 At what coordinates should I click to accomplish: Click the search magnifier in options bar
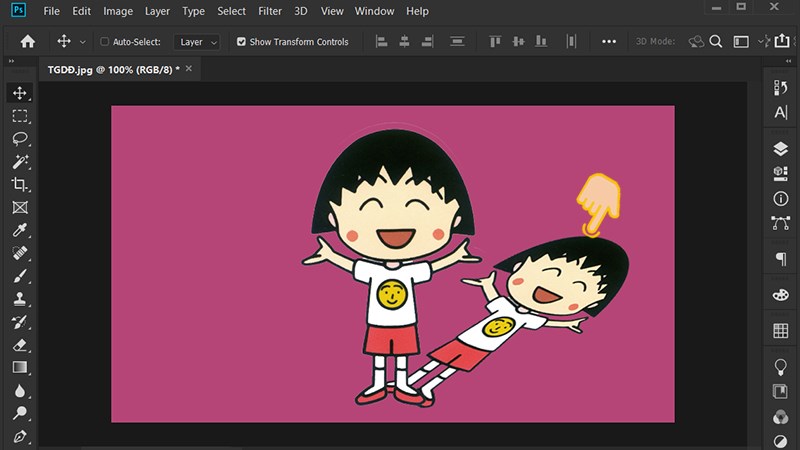point(716,42)
